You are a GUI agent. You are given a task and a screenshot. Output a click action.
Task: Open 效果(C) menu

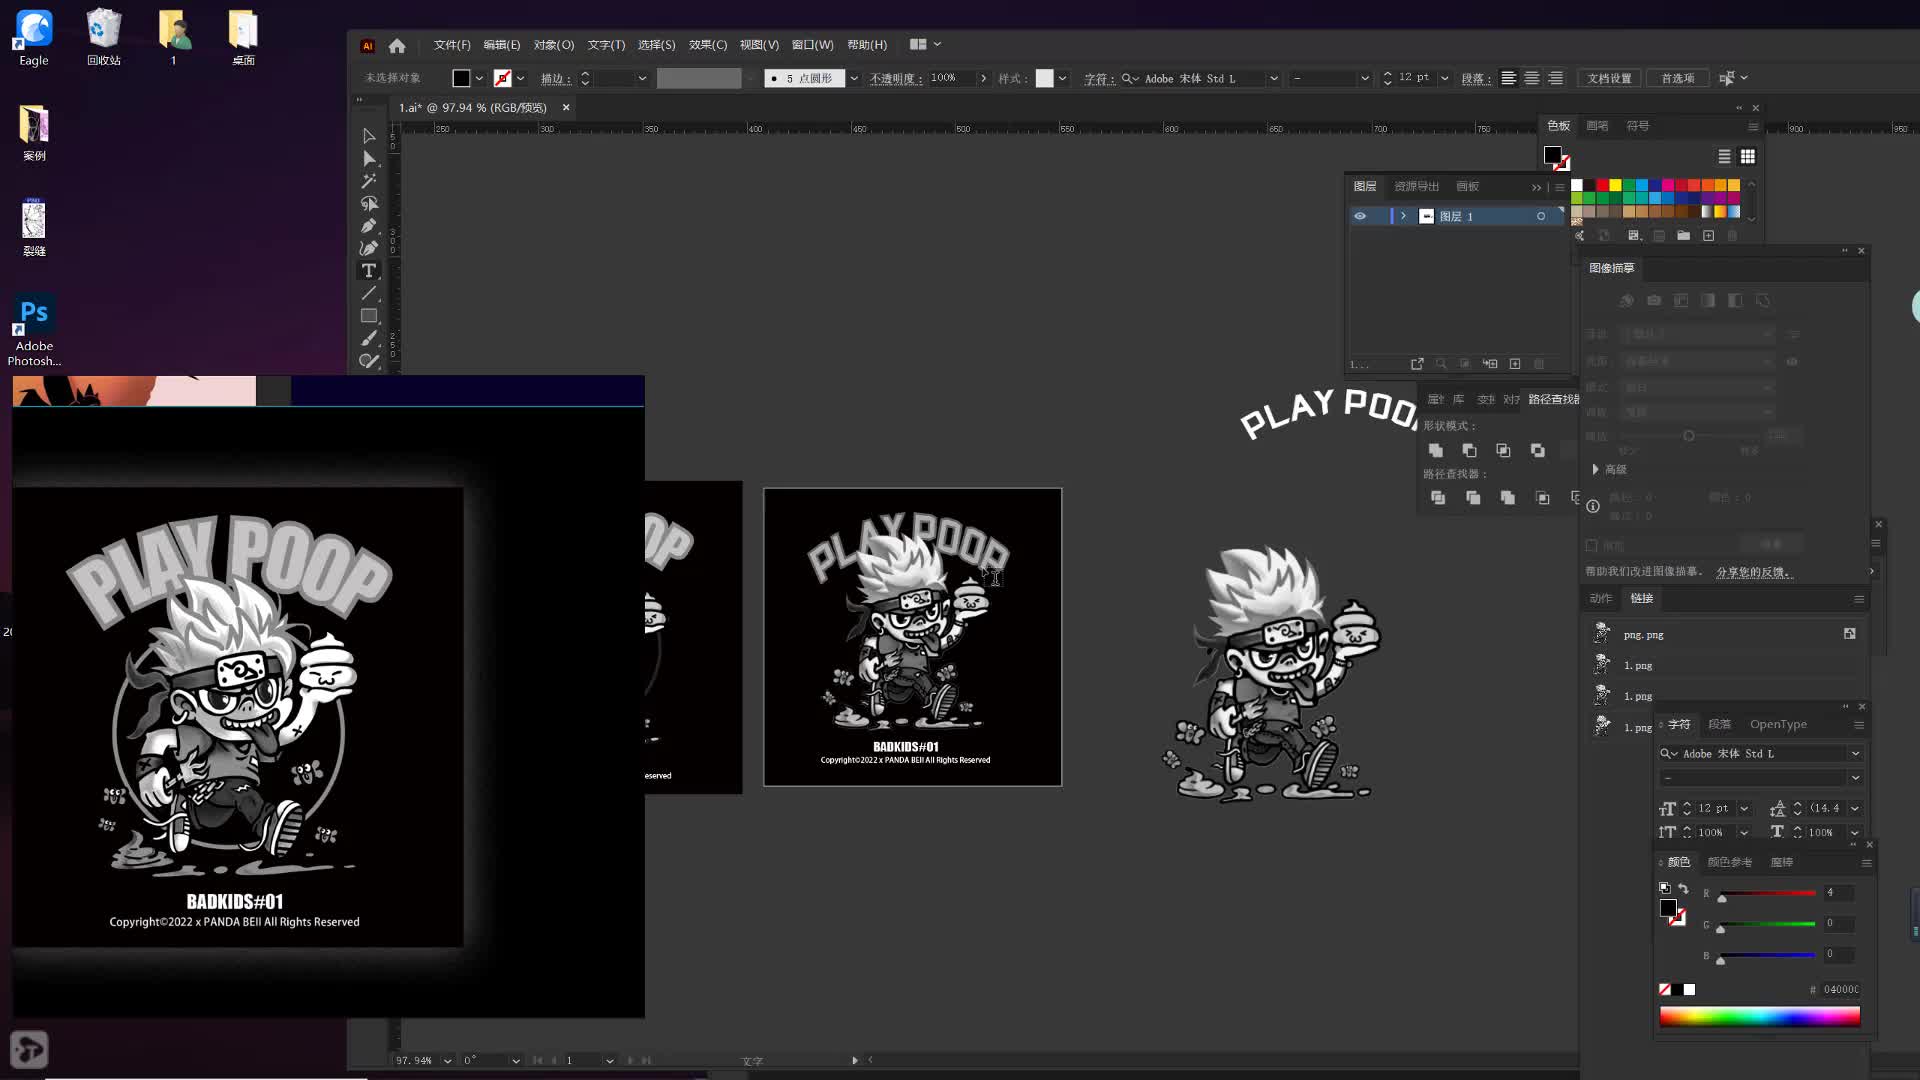click(708, 45)
